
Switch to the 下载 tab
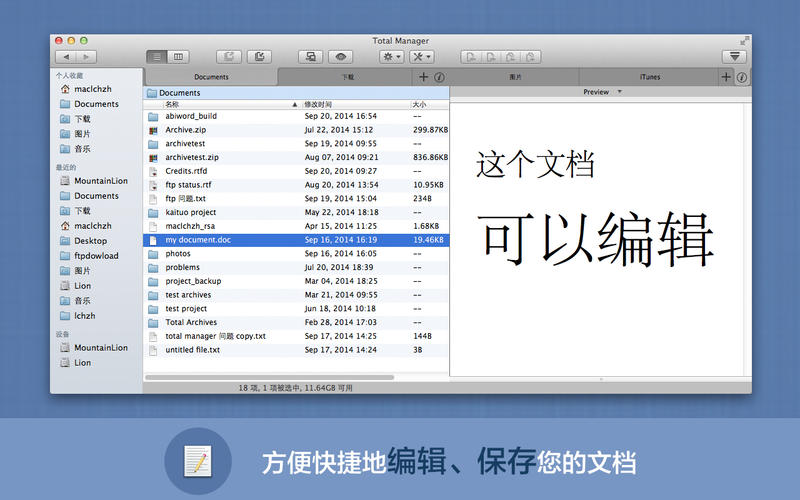[x=347, y=77]
